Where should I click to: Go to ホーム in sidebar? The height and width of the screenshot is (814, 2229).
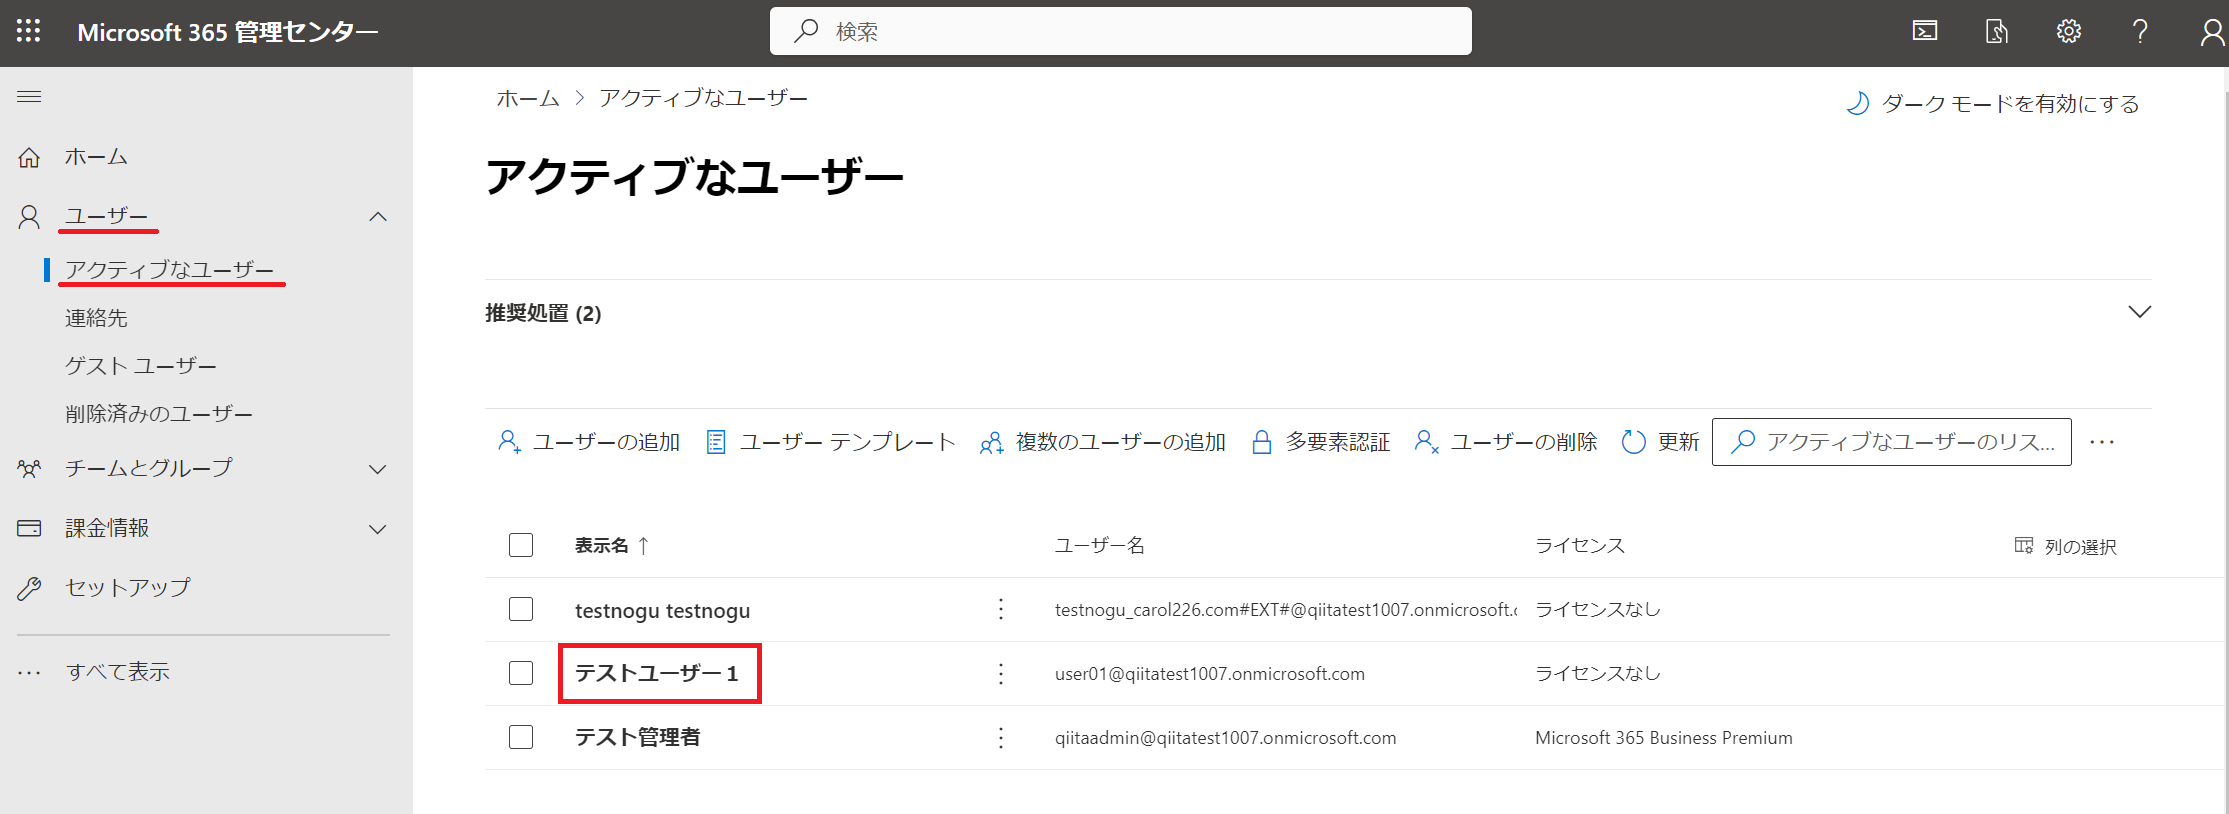coord(96,157)
